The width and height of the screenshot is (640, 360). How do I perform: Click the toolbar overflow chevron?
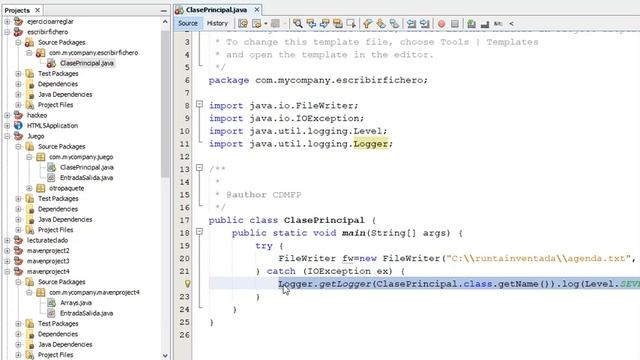click(511, 24)
